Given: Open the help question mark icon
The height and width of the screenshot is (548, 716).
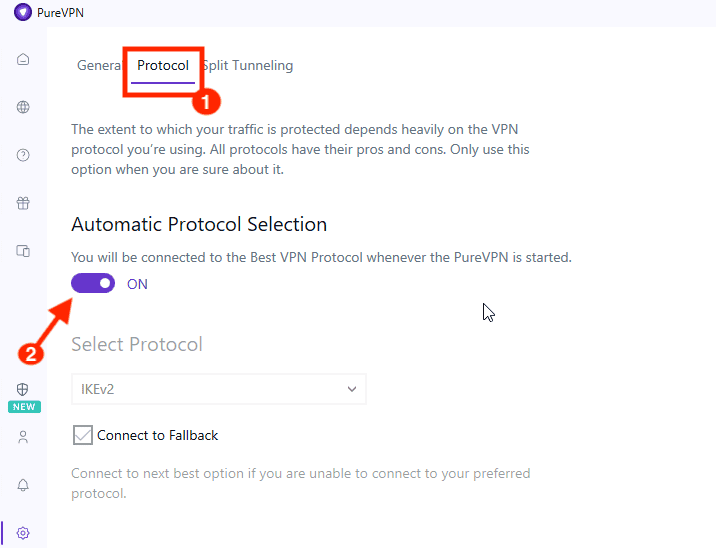Looking at the screenshot, I should click(x=23, y=155).
